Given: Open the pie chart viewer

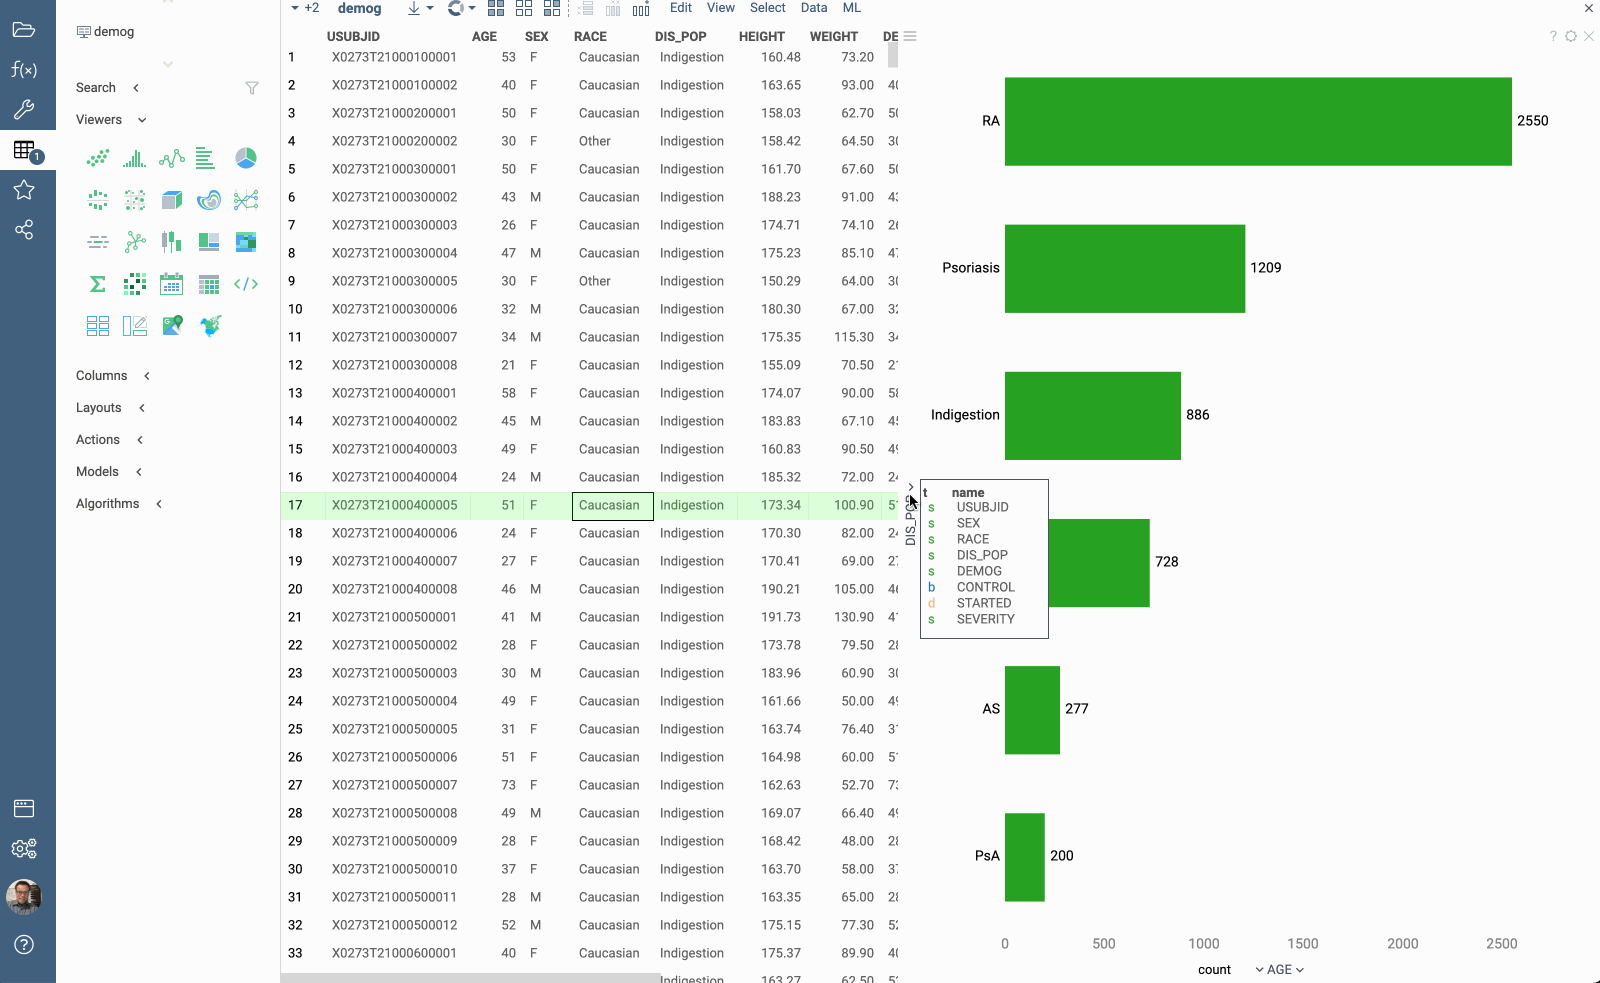Looking at the screenshot, I should tap(246, 158).
